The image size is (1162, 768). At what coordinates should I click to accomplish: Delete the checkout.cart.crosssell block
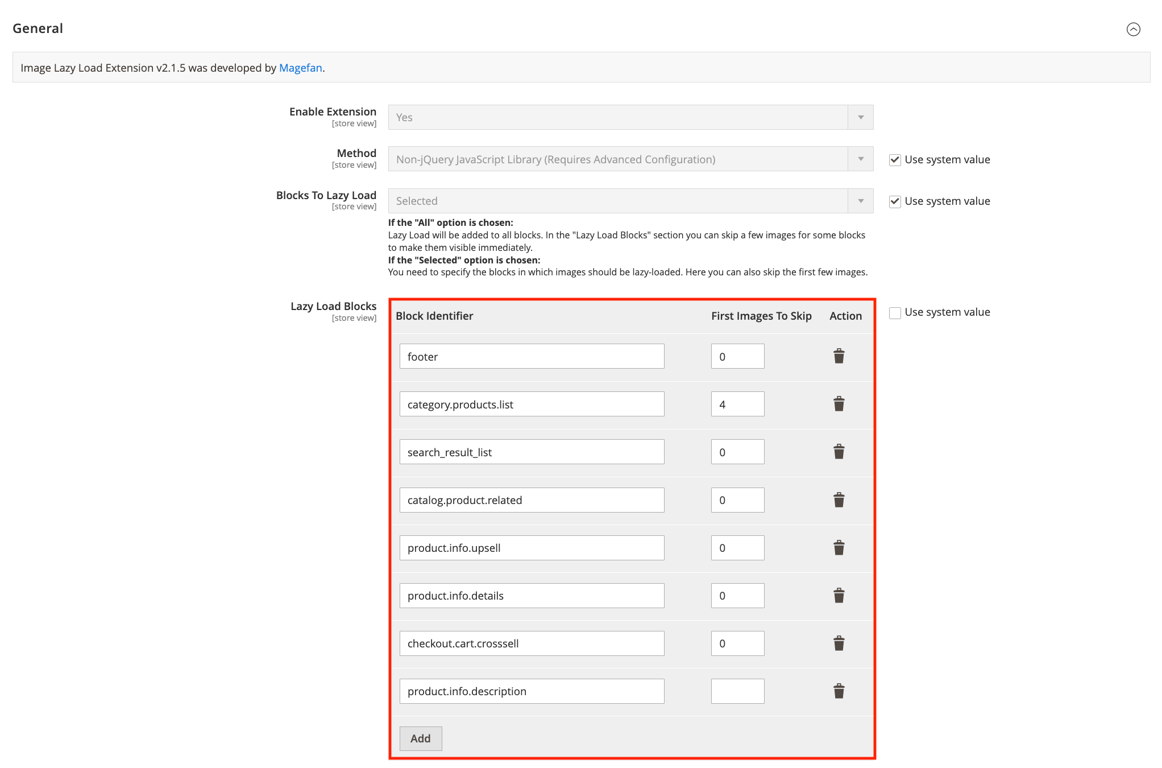[x=838, y=643]
